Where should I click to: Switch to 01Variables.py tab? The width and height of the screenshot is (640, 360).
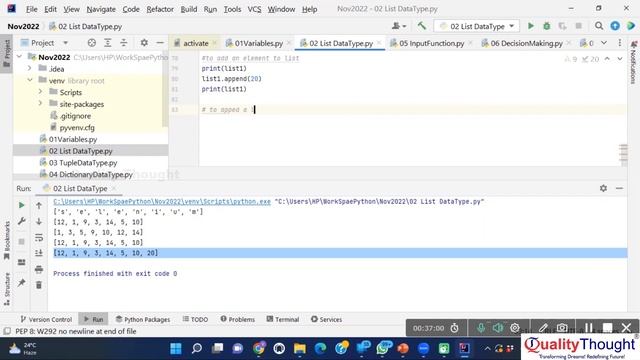[258, 43]
